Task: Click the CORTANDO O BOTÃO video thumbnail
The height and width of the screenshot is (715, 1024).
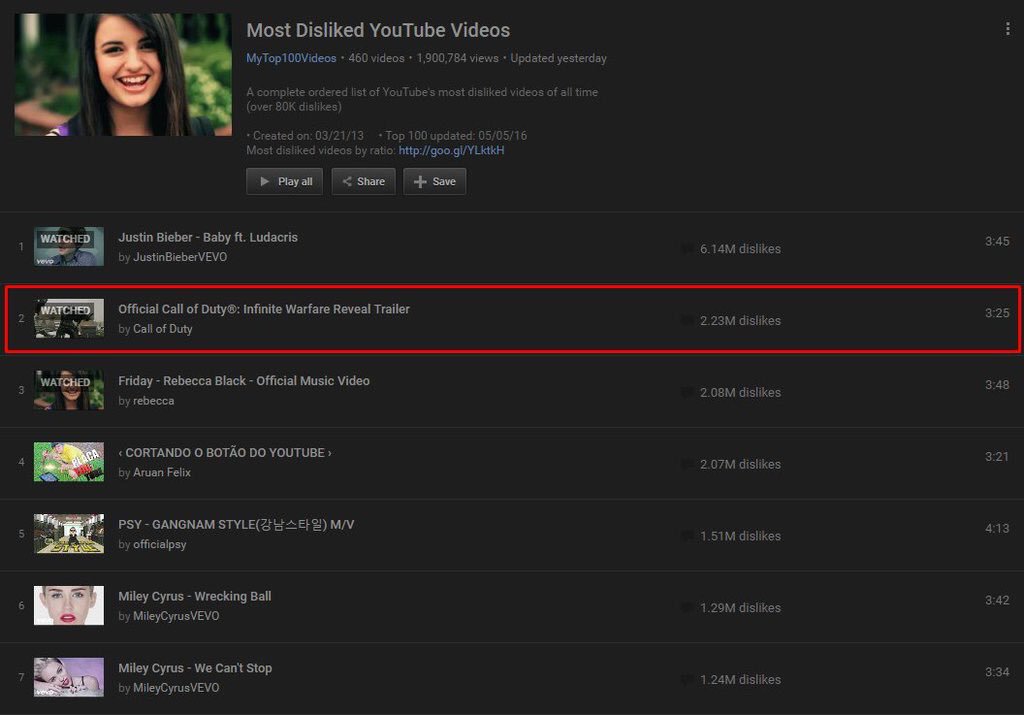Action: tap(69, 462)
